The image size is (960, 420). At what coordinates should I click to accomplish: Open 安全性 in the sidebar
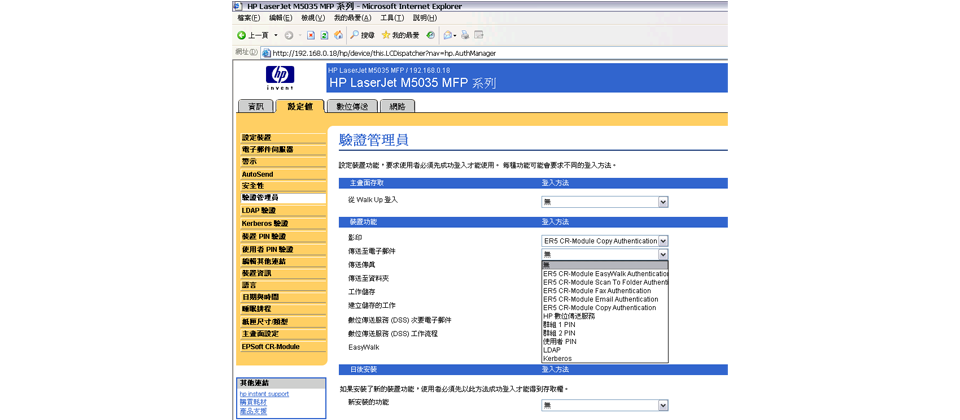[x=283, y=186]
